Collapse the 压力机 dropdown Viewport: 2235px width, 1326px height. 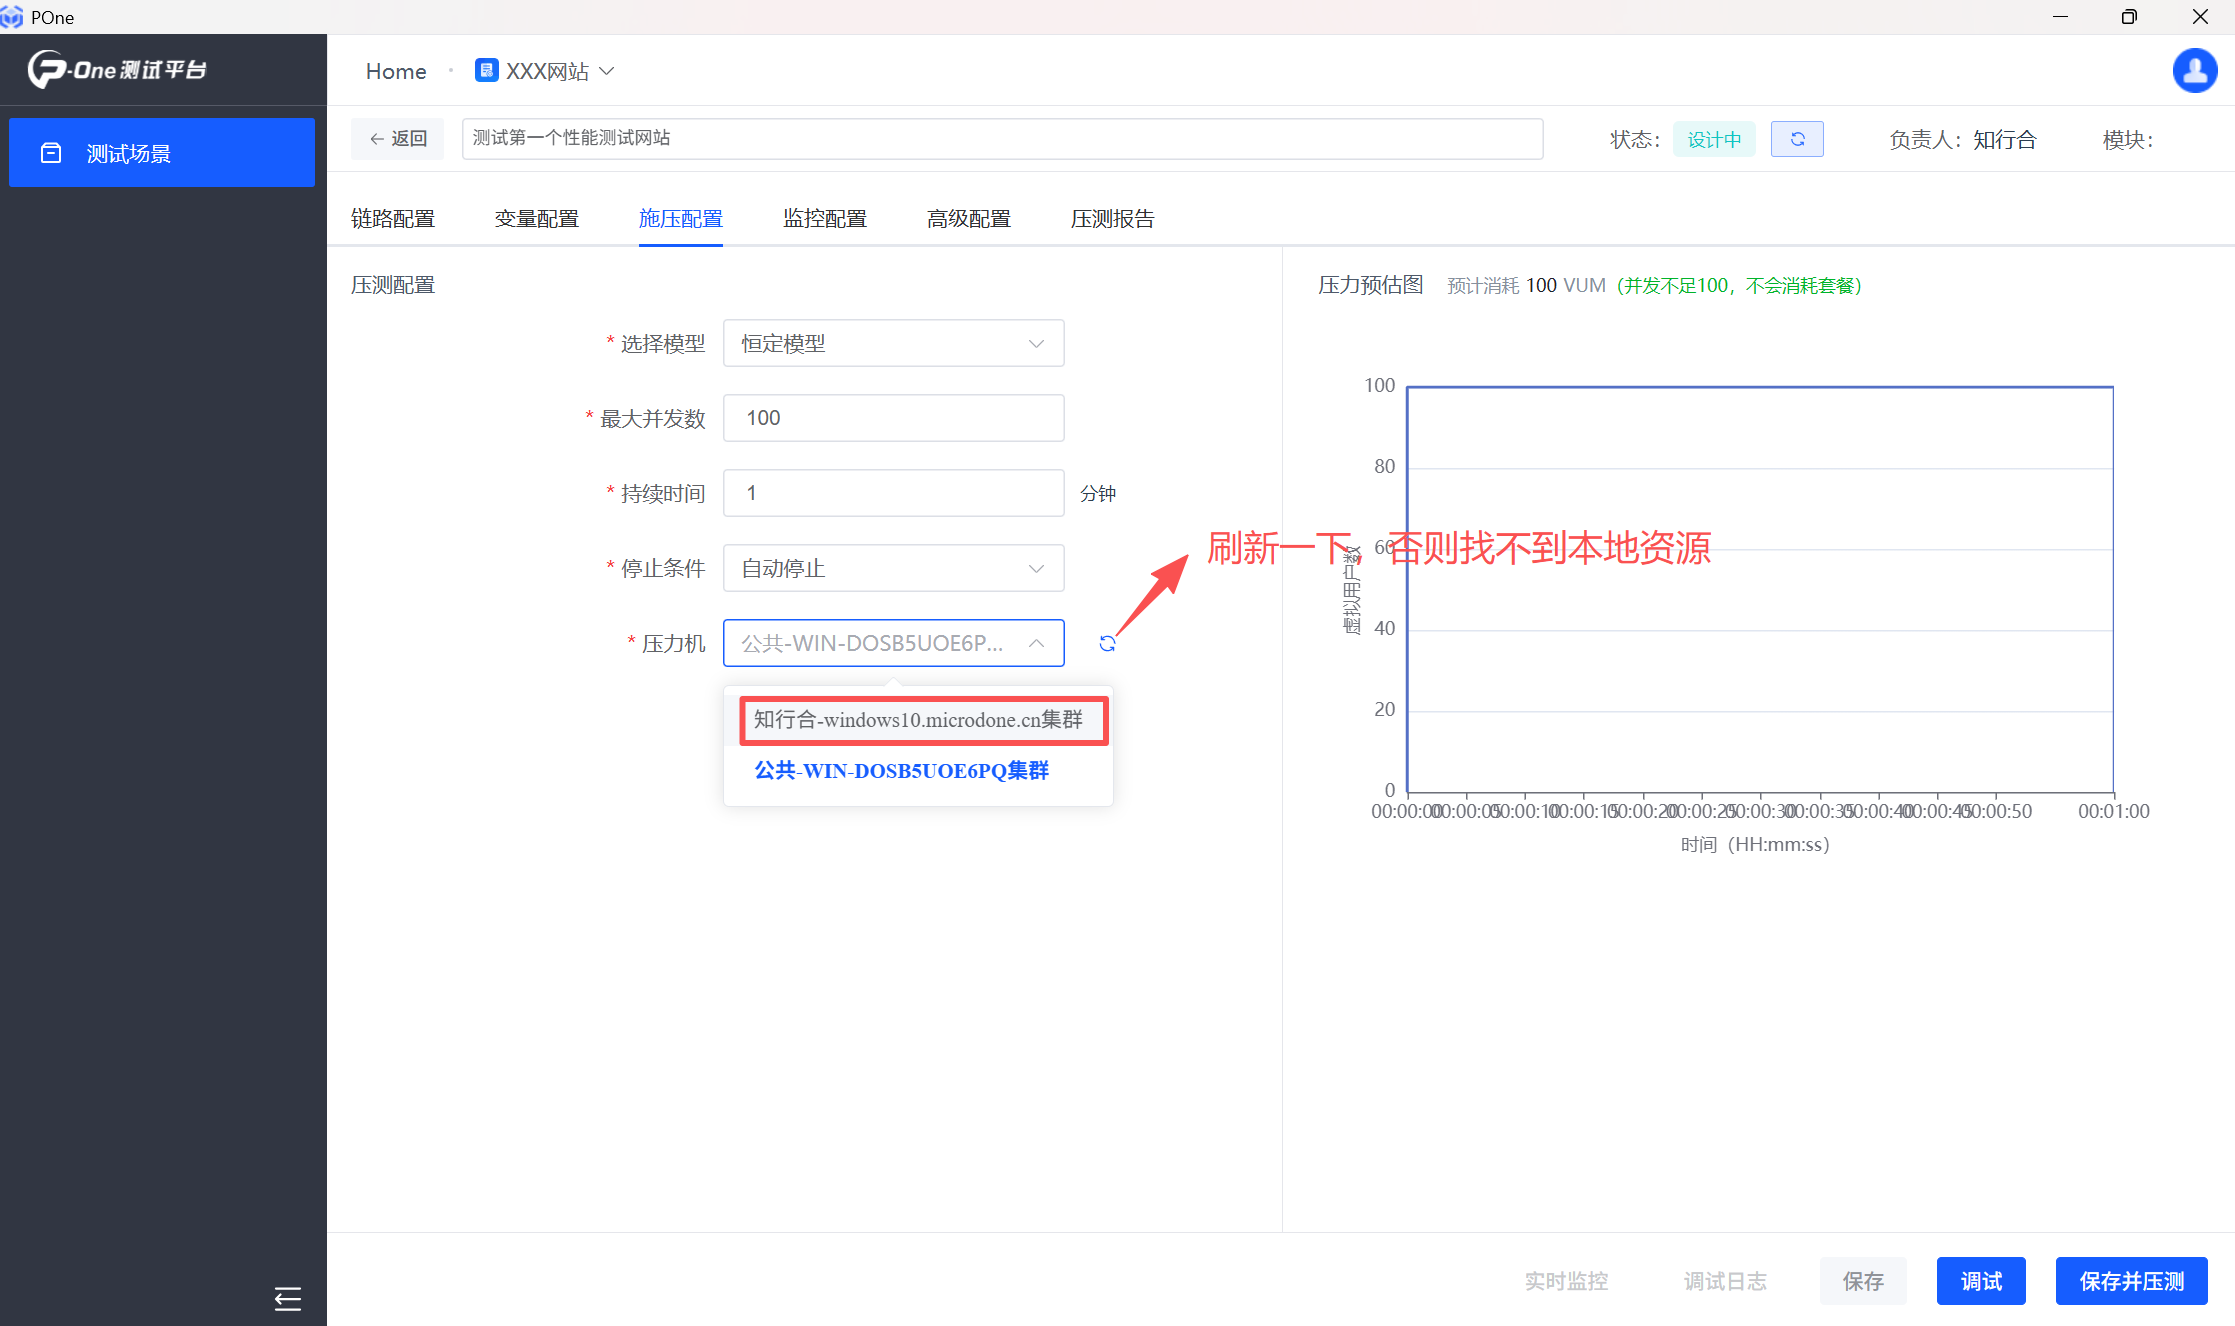[x=1036, y=644]
